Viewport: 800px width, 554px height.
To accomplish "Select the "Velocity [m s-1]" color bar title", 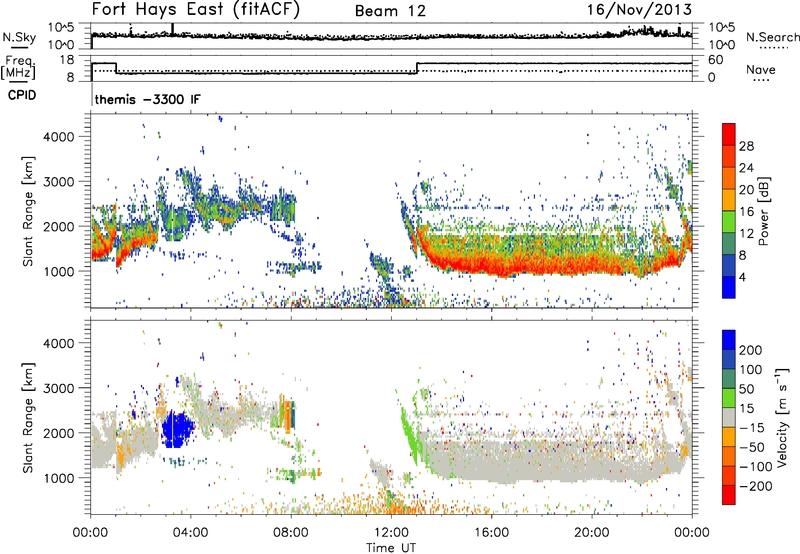I will point(783,417).
